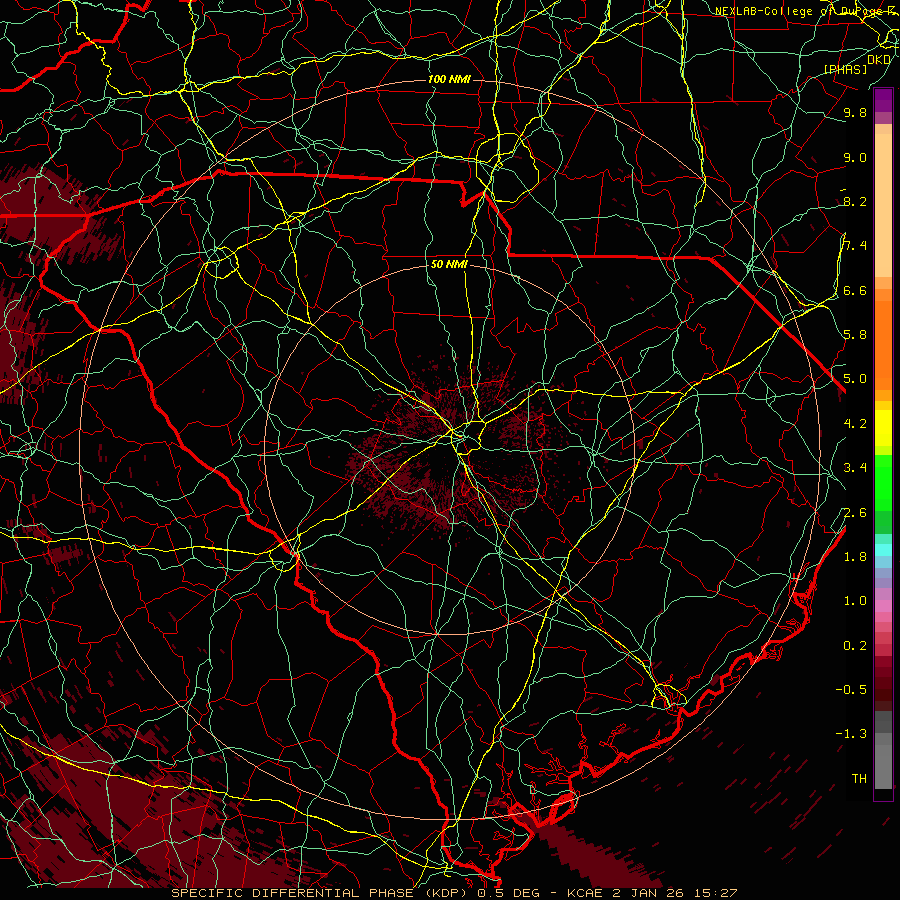Screen dimensions: 900x900
Task: Click the 5.8 legend value
Action: click(x=855, y=335)
